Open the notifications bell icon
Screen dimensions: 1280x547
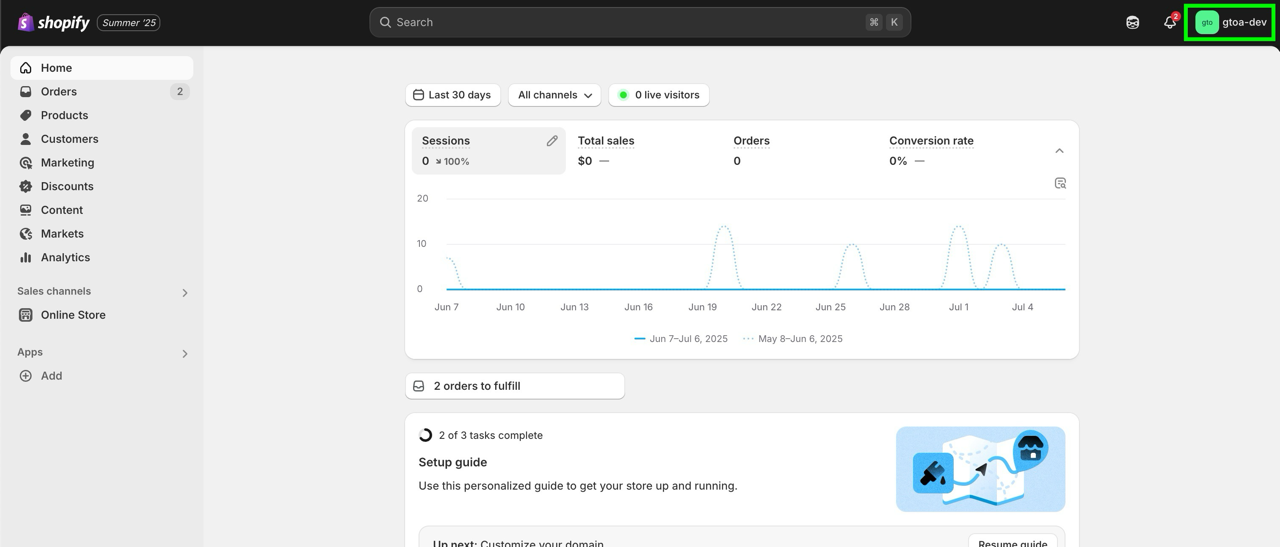click(x=1169, y=22)
